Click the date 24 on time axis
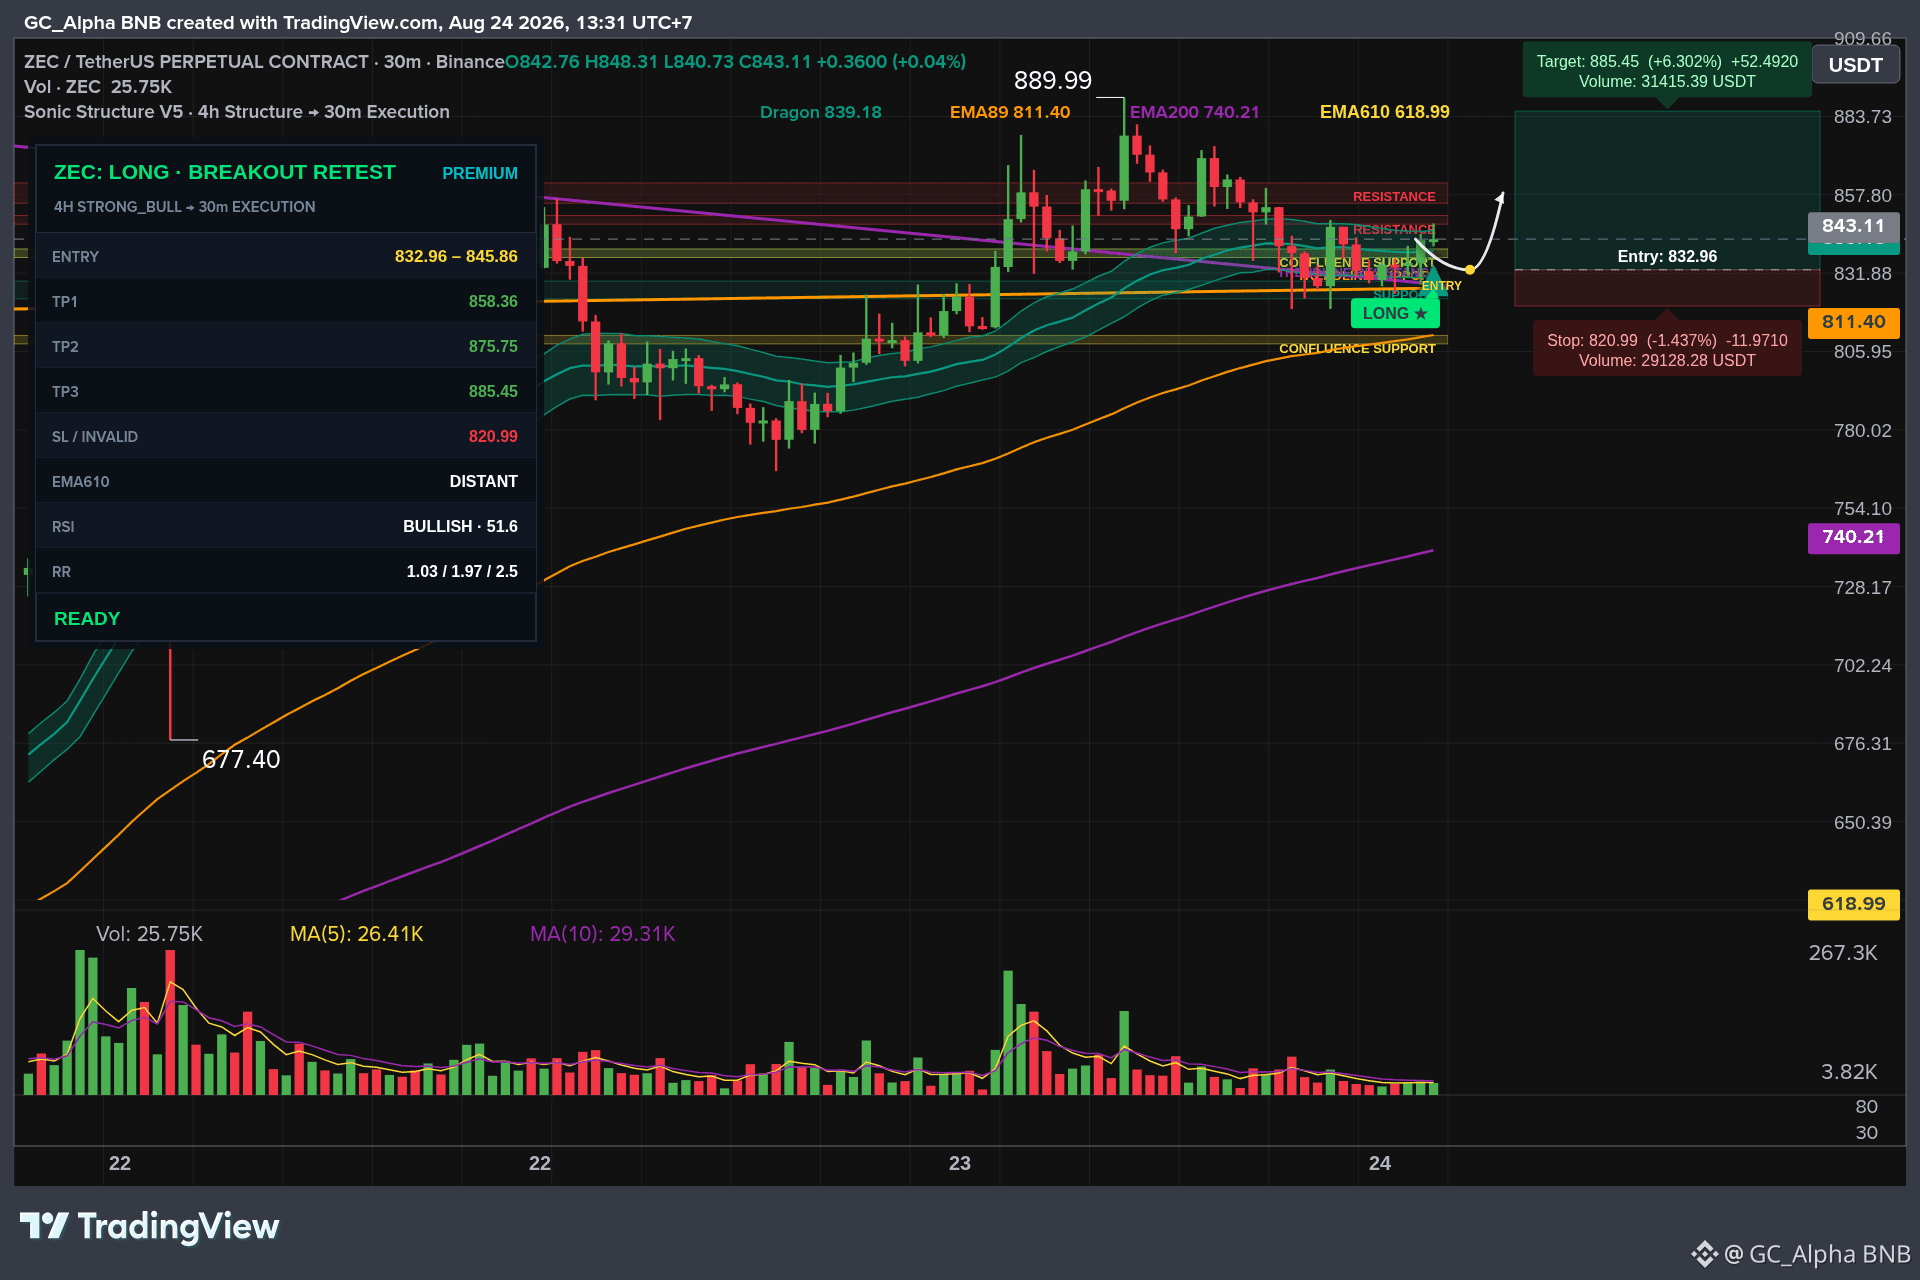 point(1380,1163)
